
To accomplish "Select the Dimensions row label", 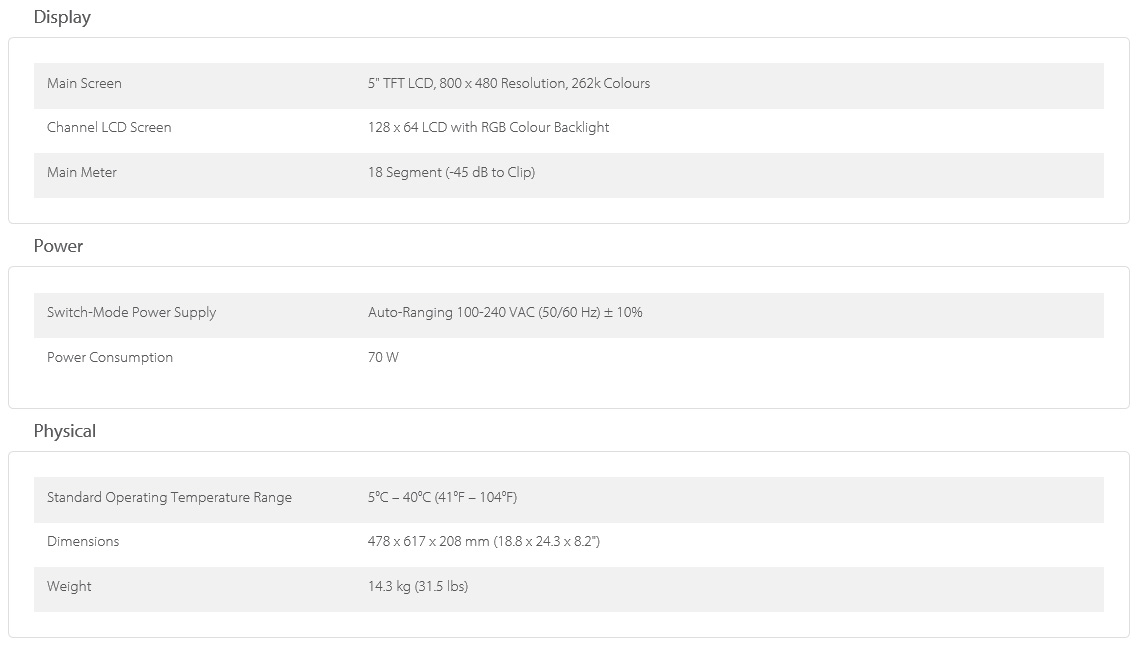I will click(83, 542).
